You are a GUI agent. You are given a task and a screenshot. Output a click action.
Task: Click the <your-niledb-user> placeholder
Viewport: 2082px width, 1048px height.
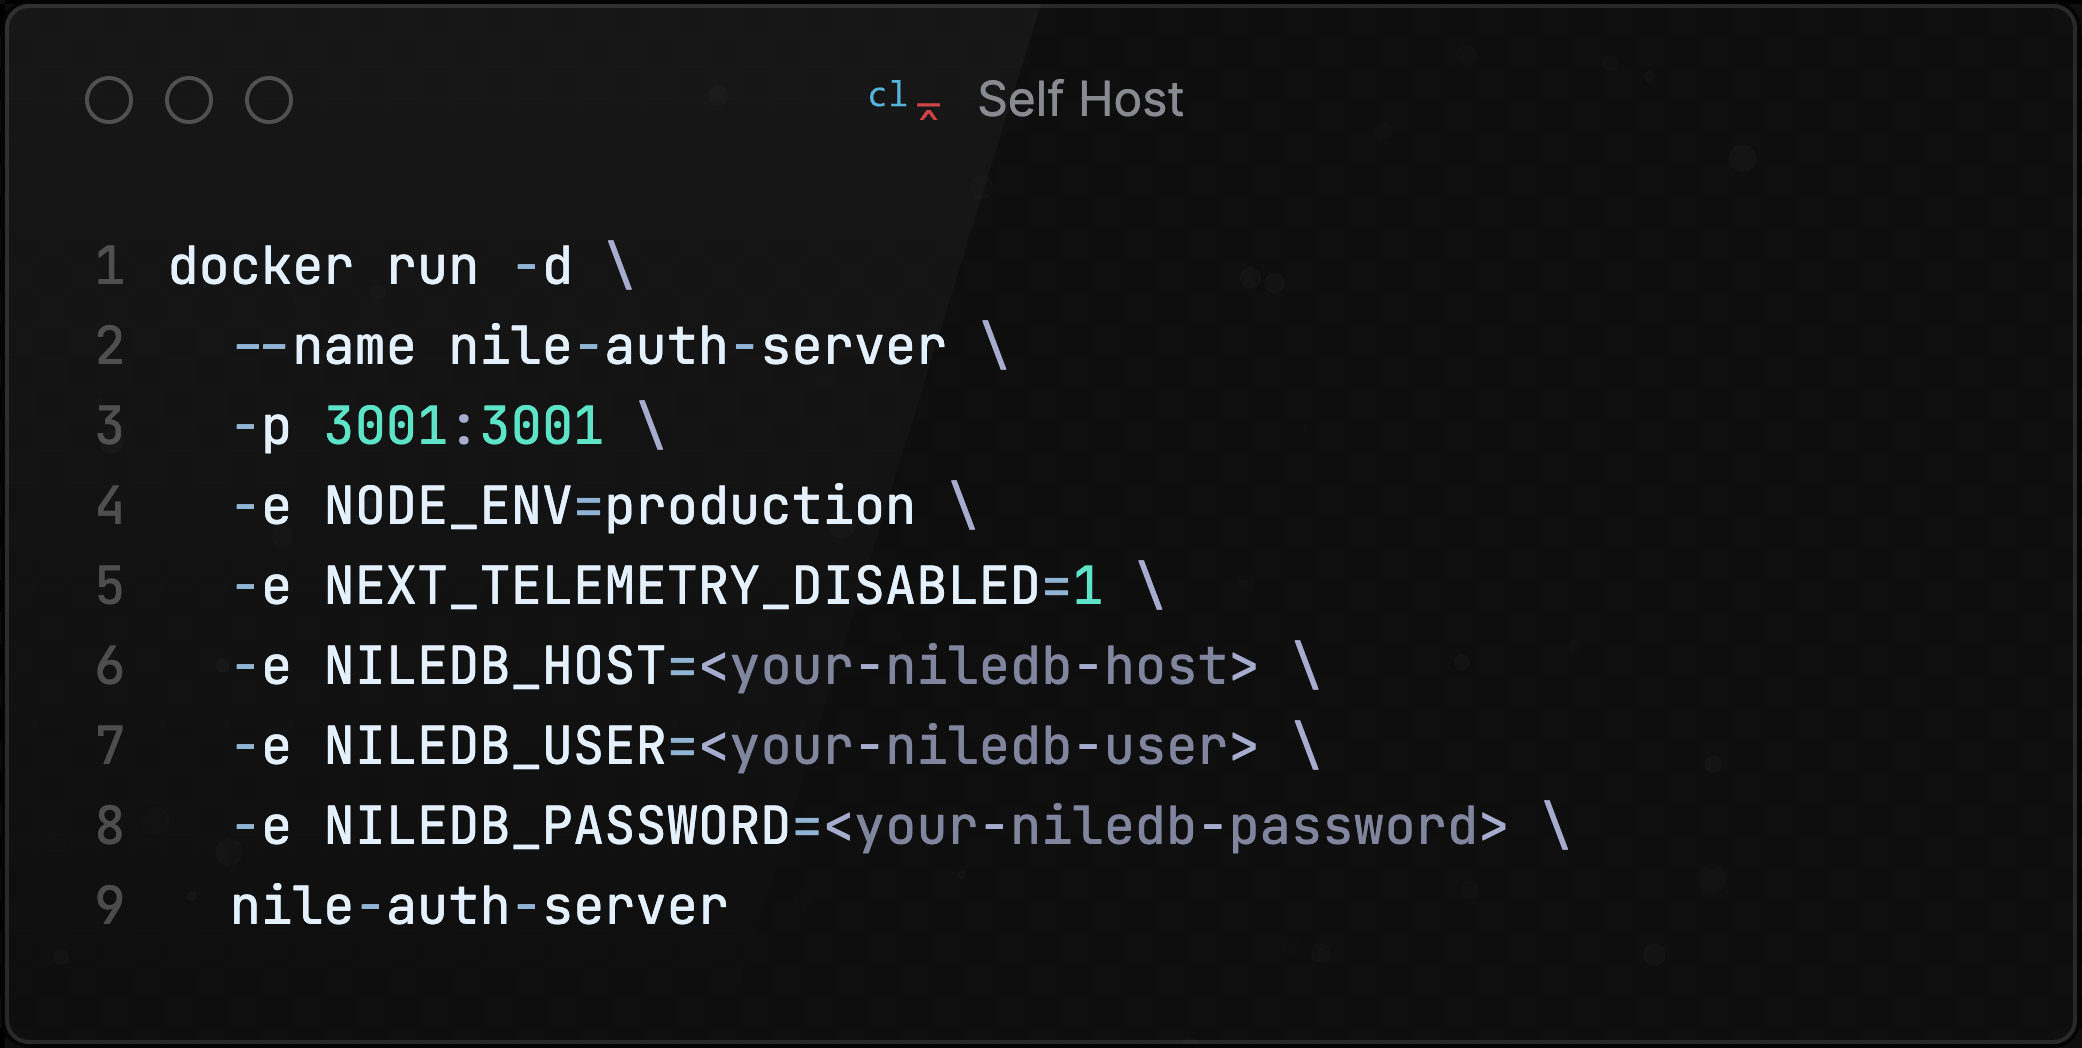click(978, 747)
